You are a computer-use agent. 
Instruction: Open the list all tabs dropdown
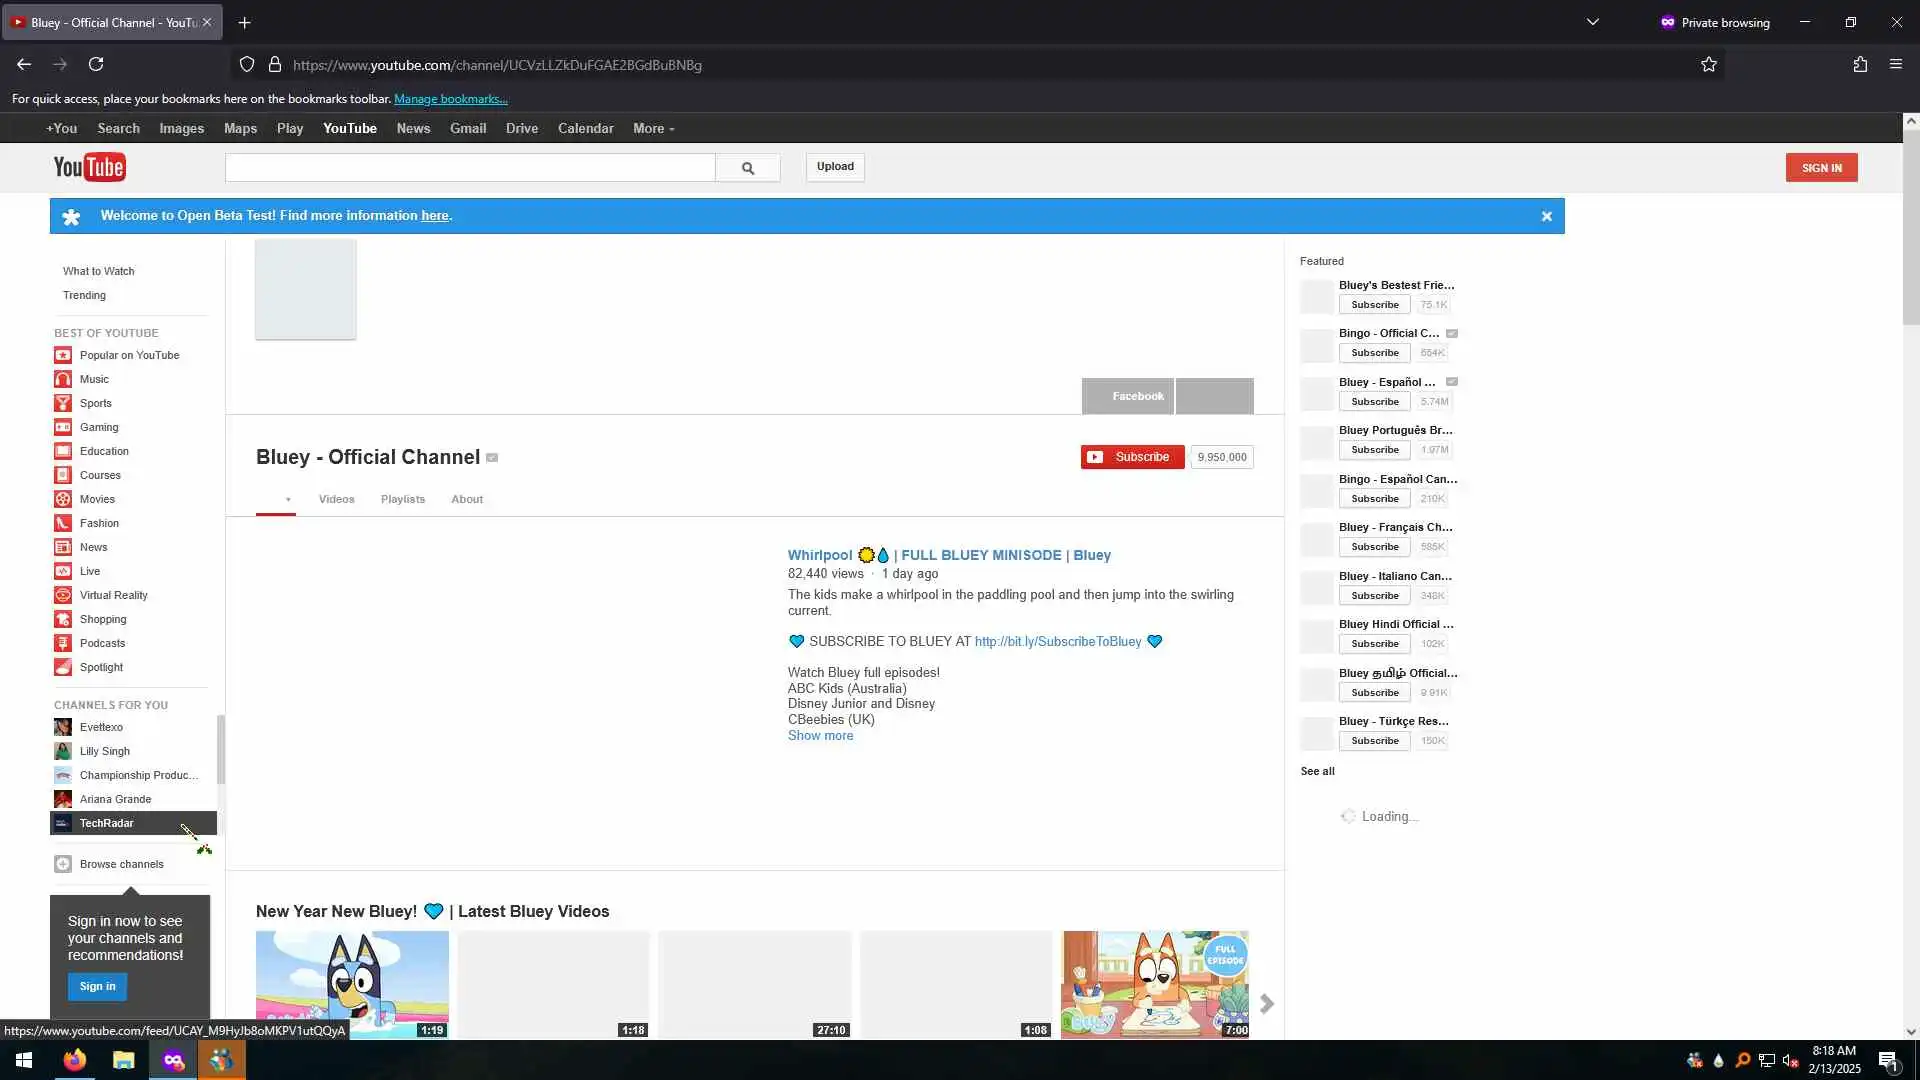(x=1593, y=22)
